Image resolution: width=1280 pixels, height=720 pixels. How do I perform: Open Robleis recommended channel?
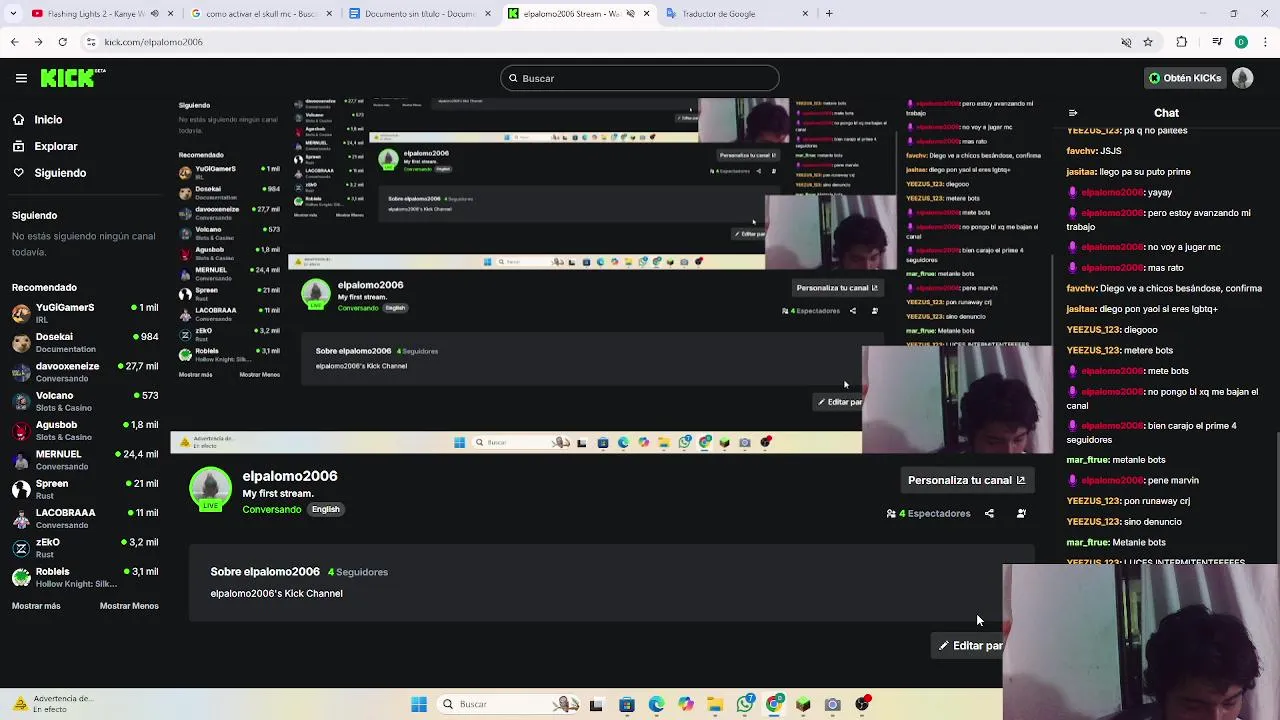pos(85,577)
